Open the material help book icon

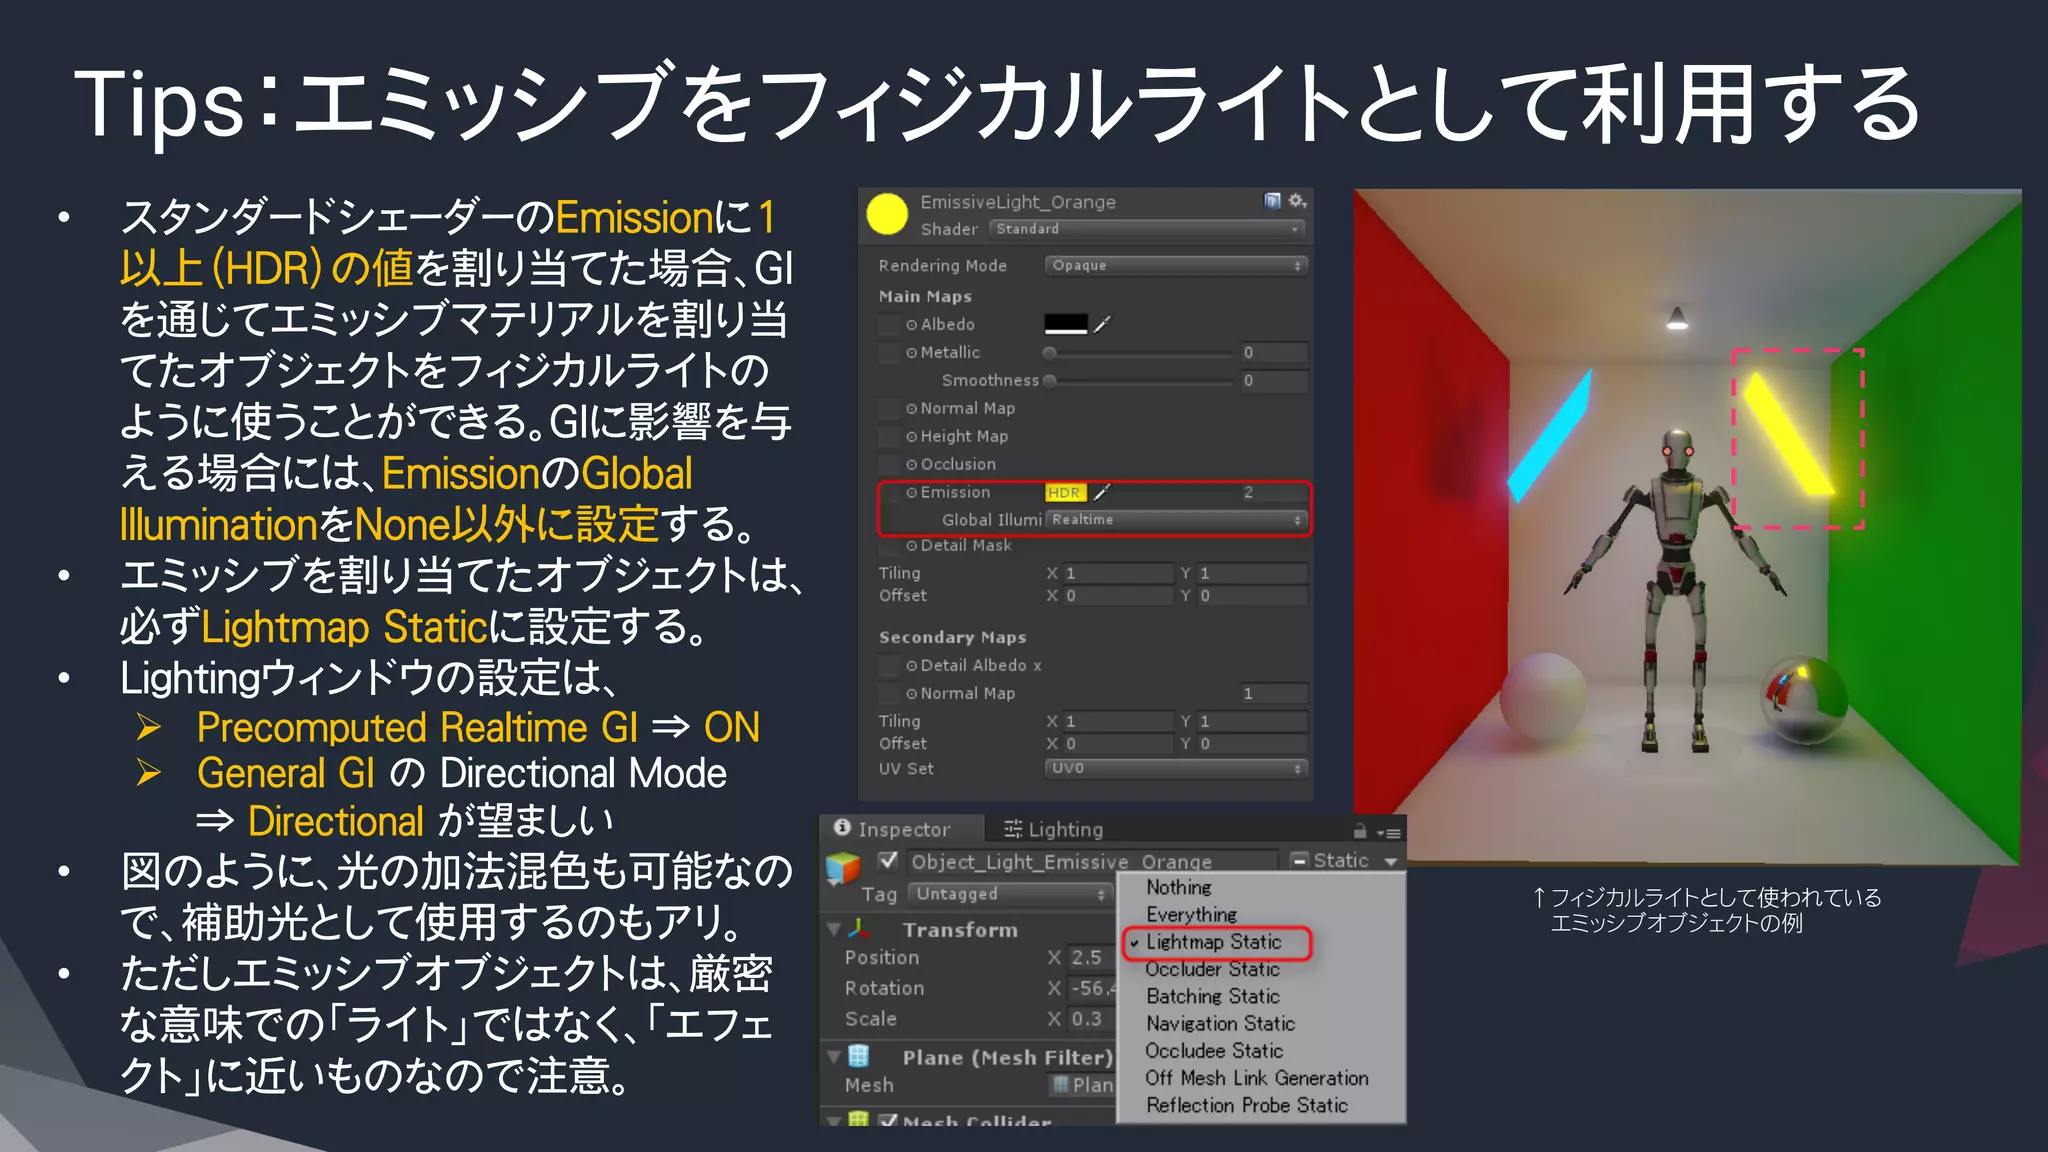click(x=1272, y=201)
